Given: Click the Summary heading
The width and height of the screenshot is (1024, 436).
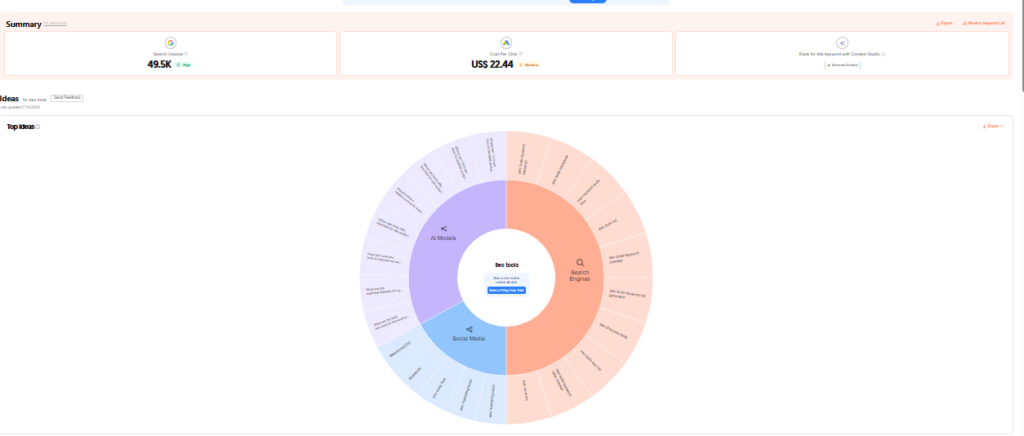Looking at the screenshot, I should pyautogui.click(x=24, y=24).
